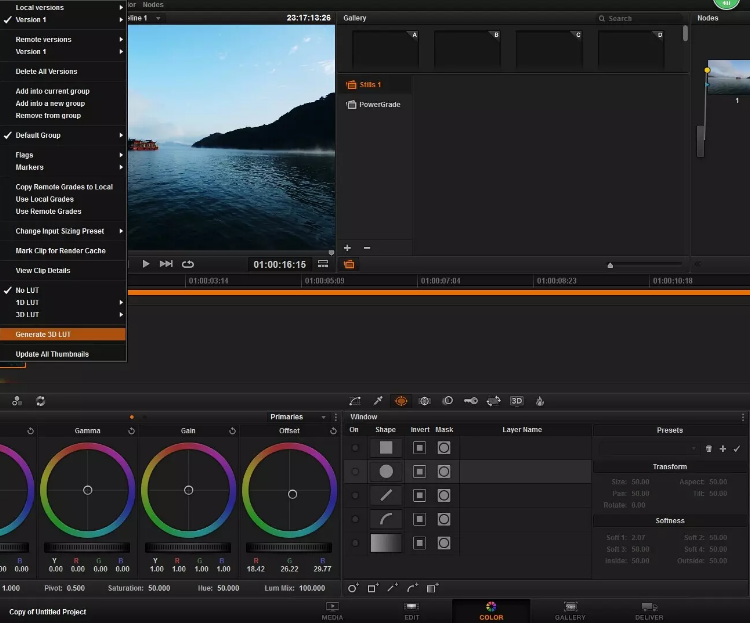Screen dimensions: 750x623
Task: Delete the window preset trash icon
Action: click(709, 449)
